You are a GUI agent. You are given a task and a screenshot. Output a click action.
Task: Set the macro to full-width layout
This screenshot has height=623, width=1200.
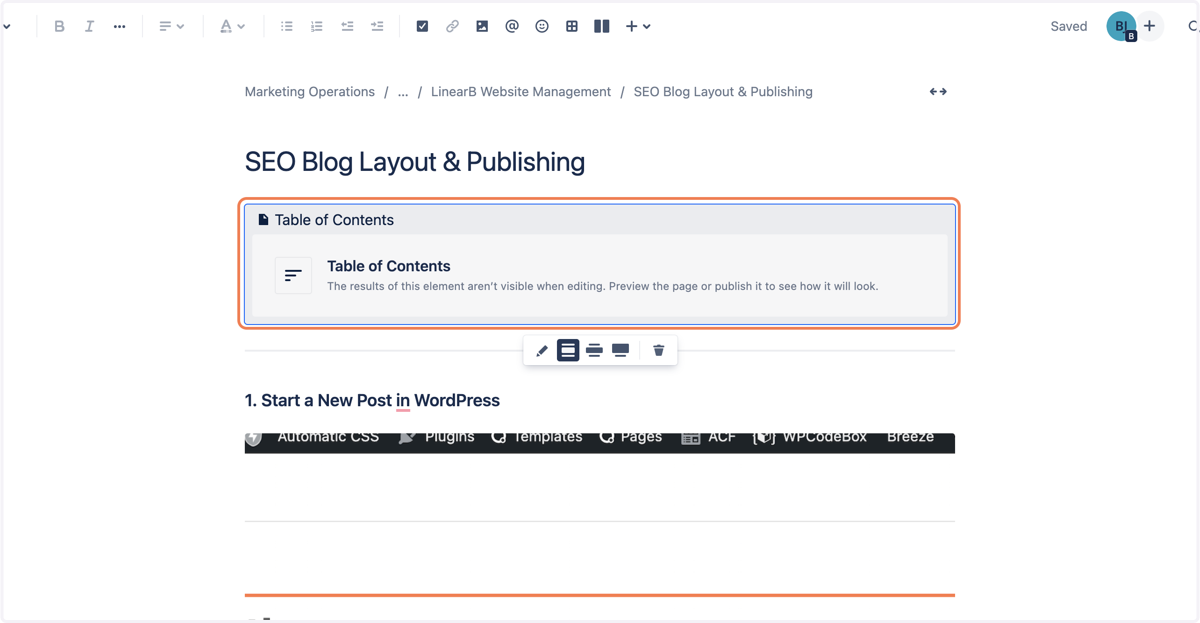click(621, 350)
